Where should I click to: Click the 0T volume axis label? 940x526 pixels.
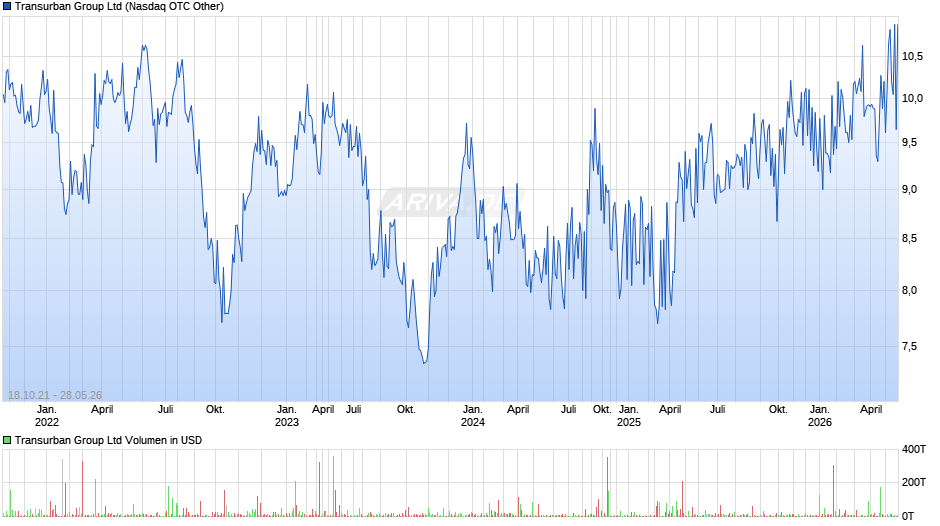[908, 516]
